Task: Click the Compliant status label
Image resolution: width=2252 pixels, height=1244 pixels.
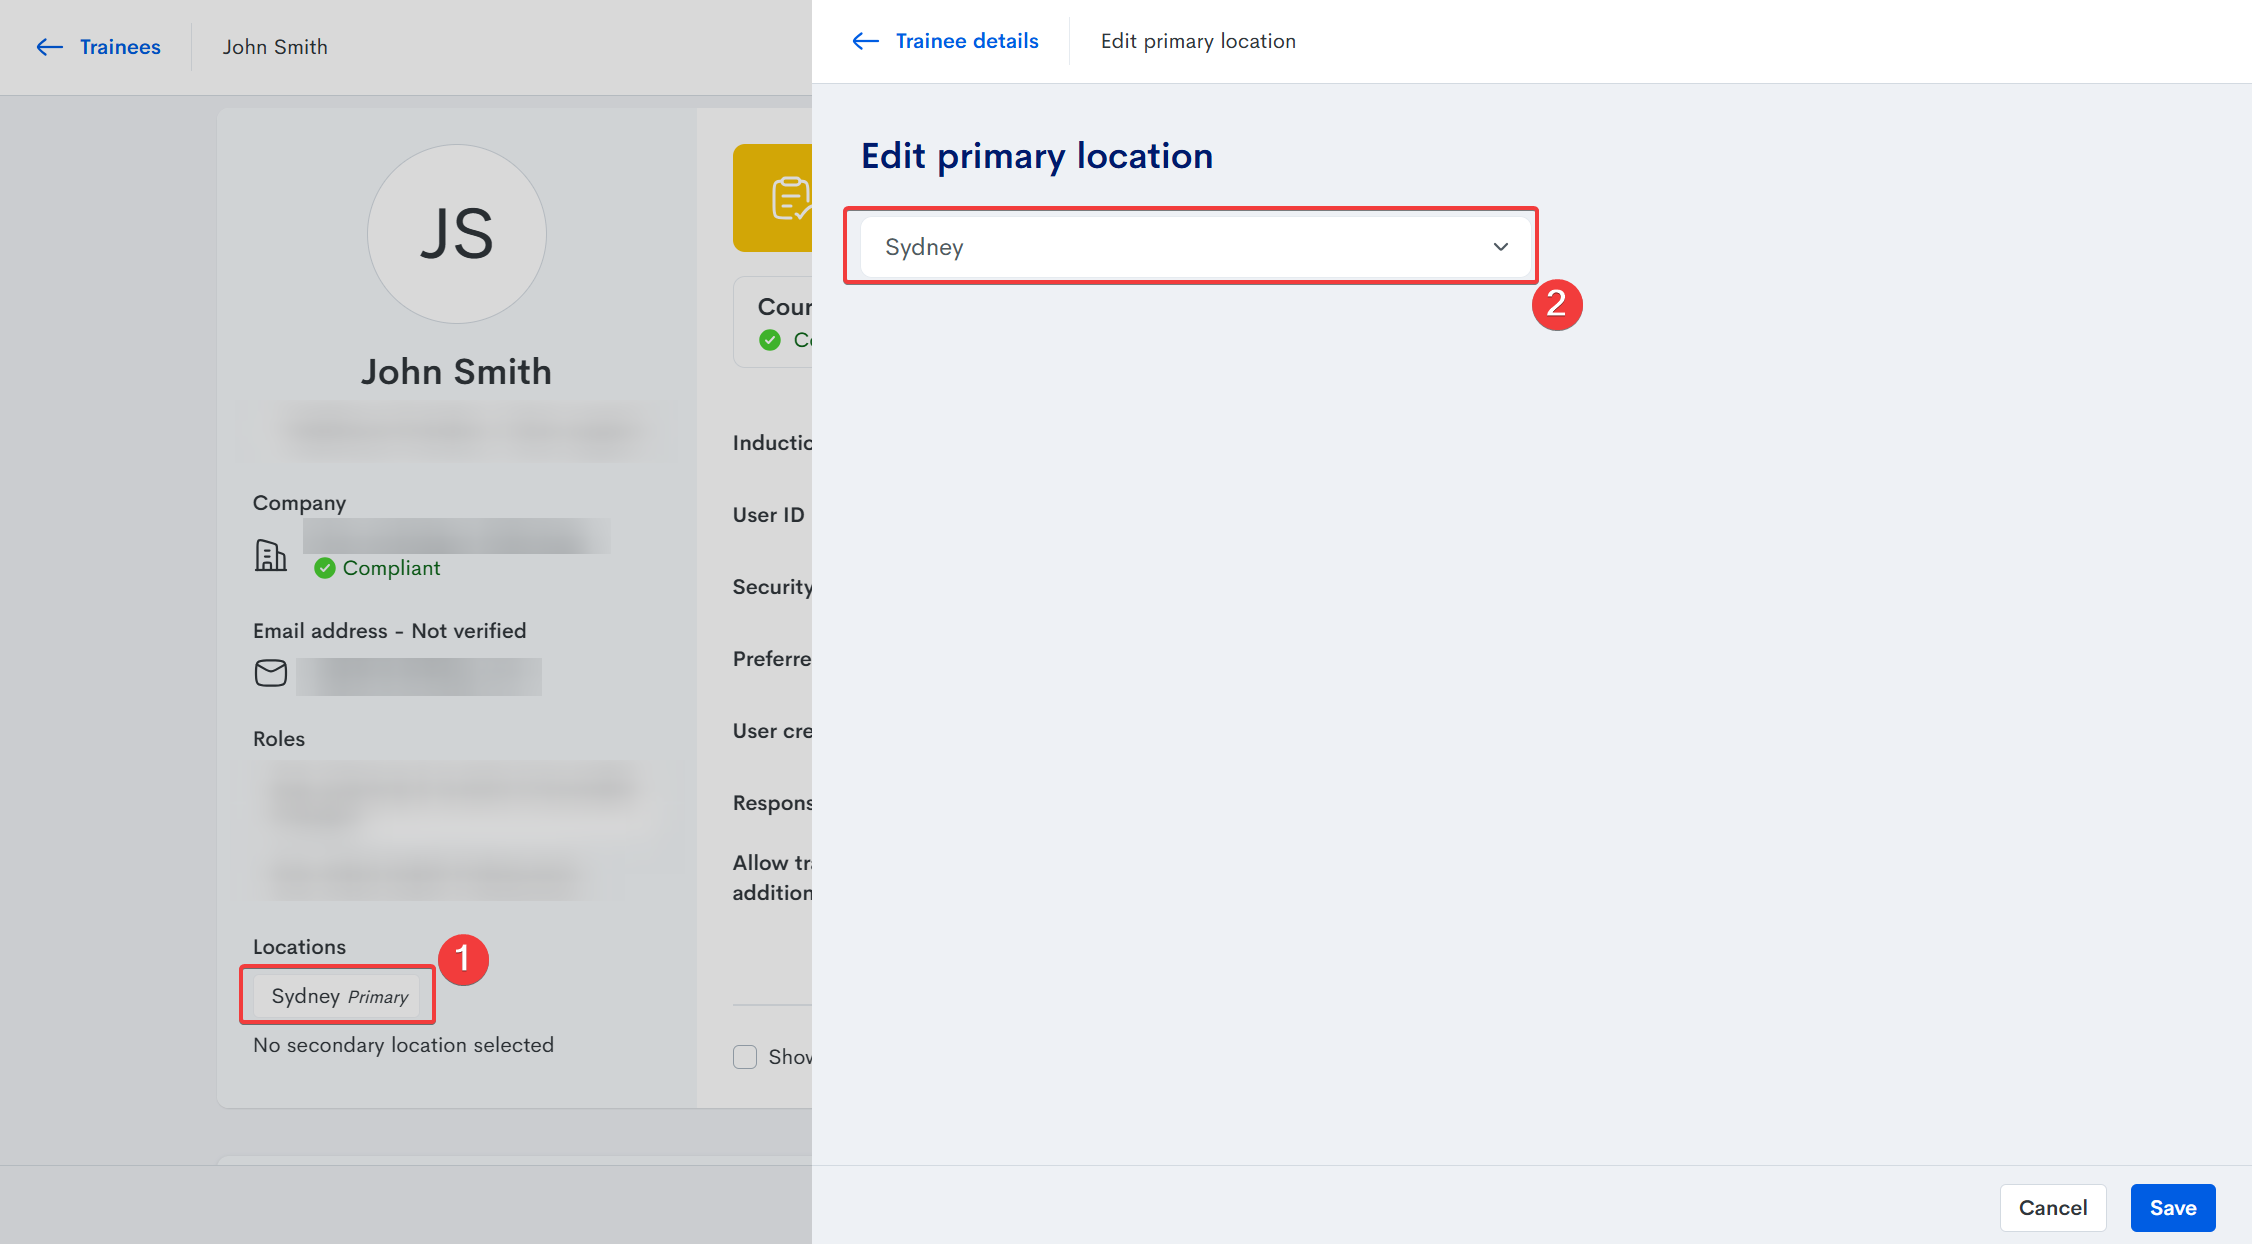Action: tap(391, 568)
